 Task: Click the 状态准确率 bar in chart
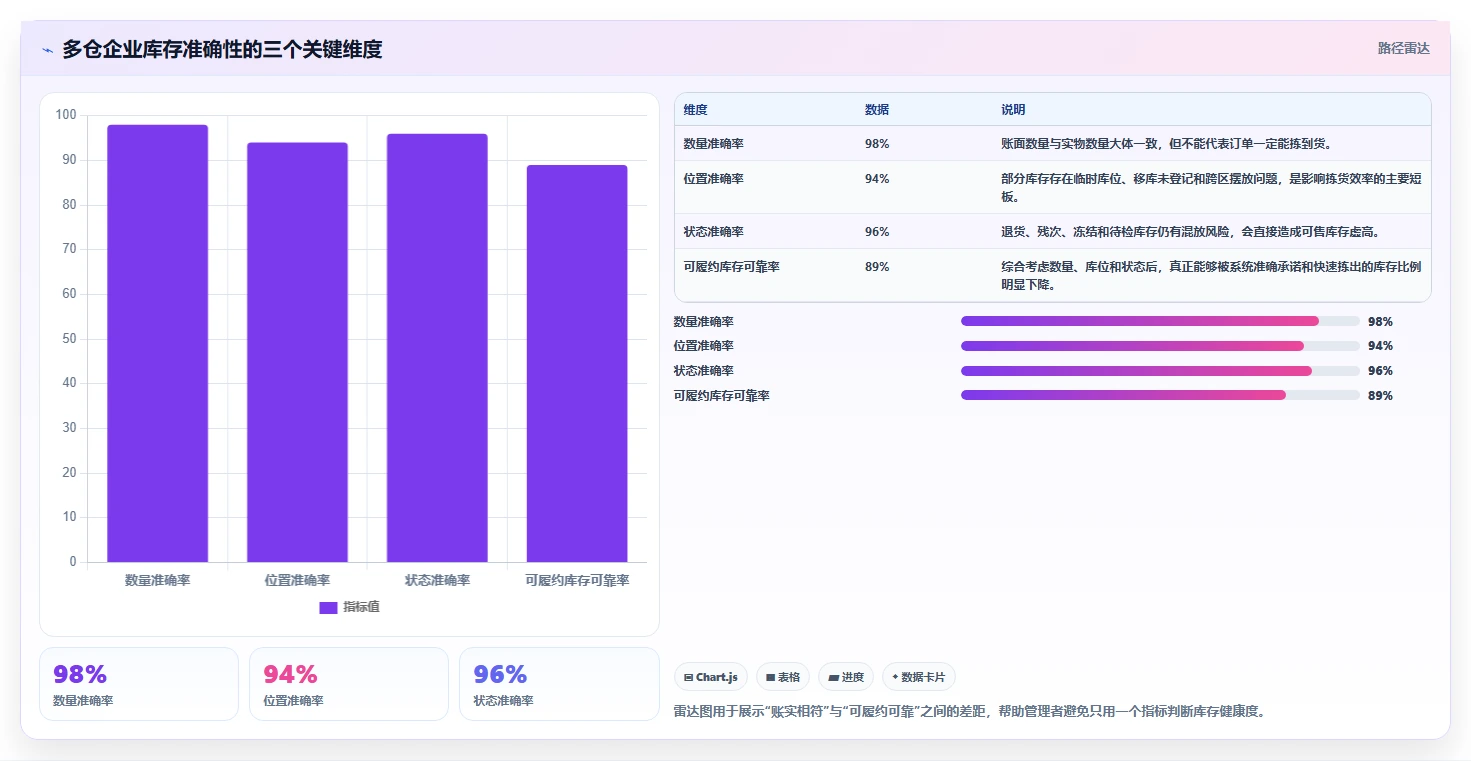coord(437,348)
